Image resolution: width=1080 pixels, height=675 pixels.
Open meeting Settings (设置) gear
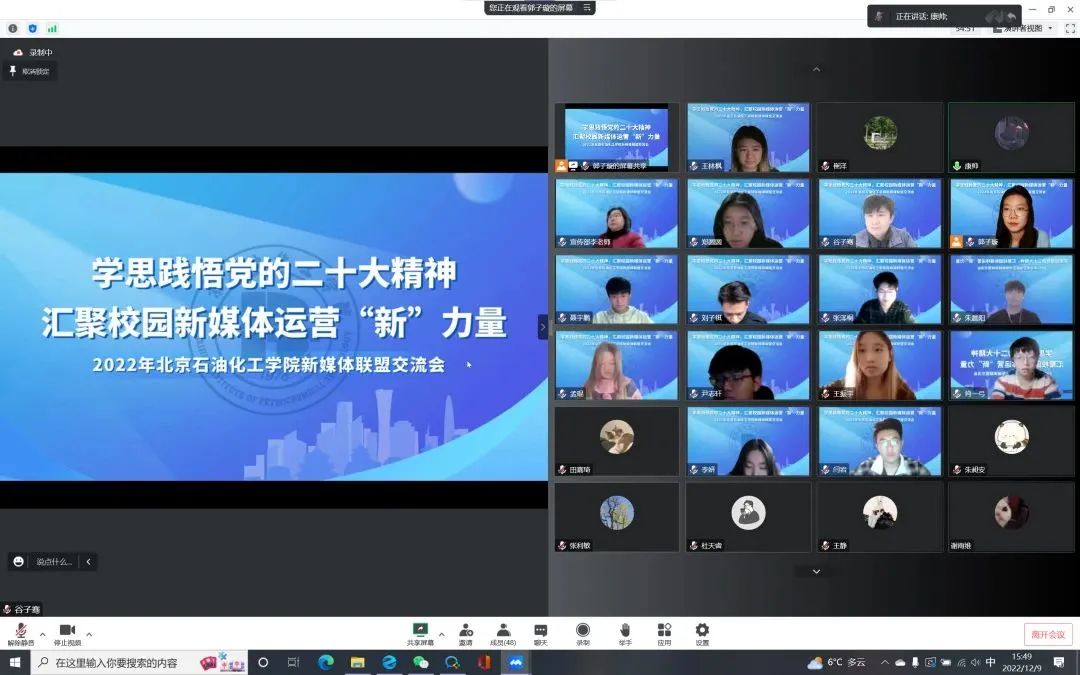click(x=702, y=633)
